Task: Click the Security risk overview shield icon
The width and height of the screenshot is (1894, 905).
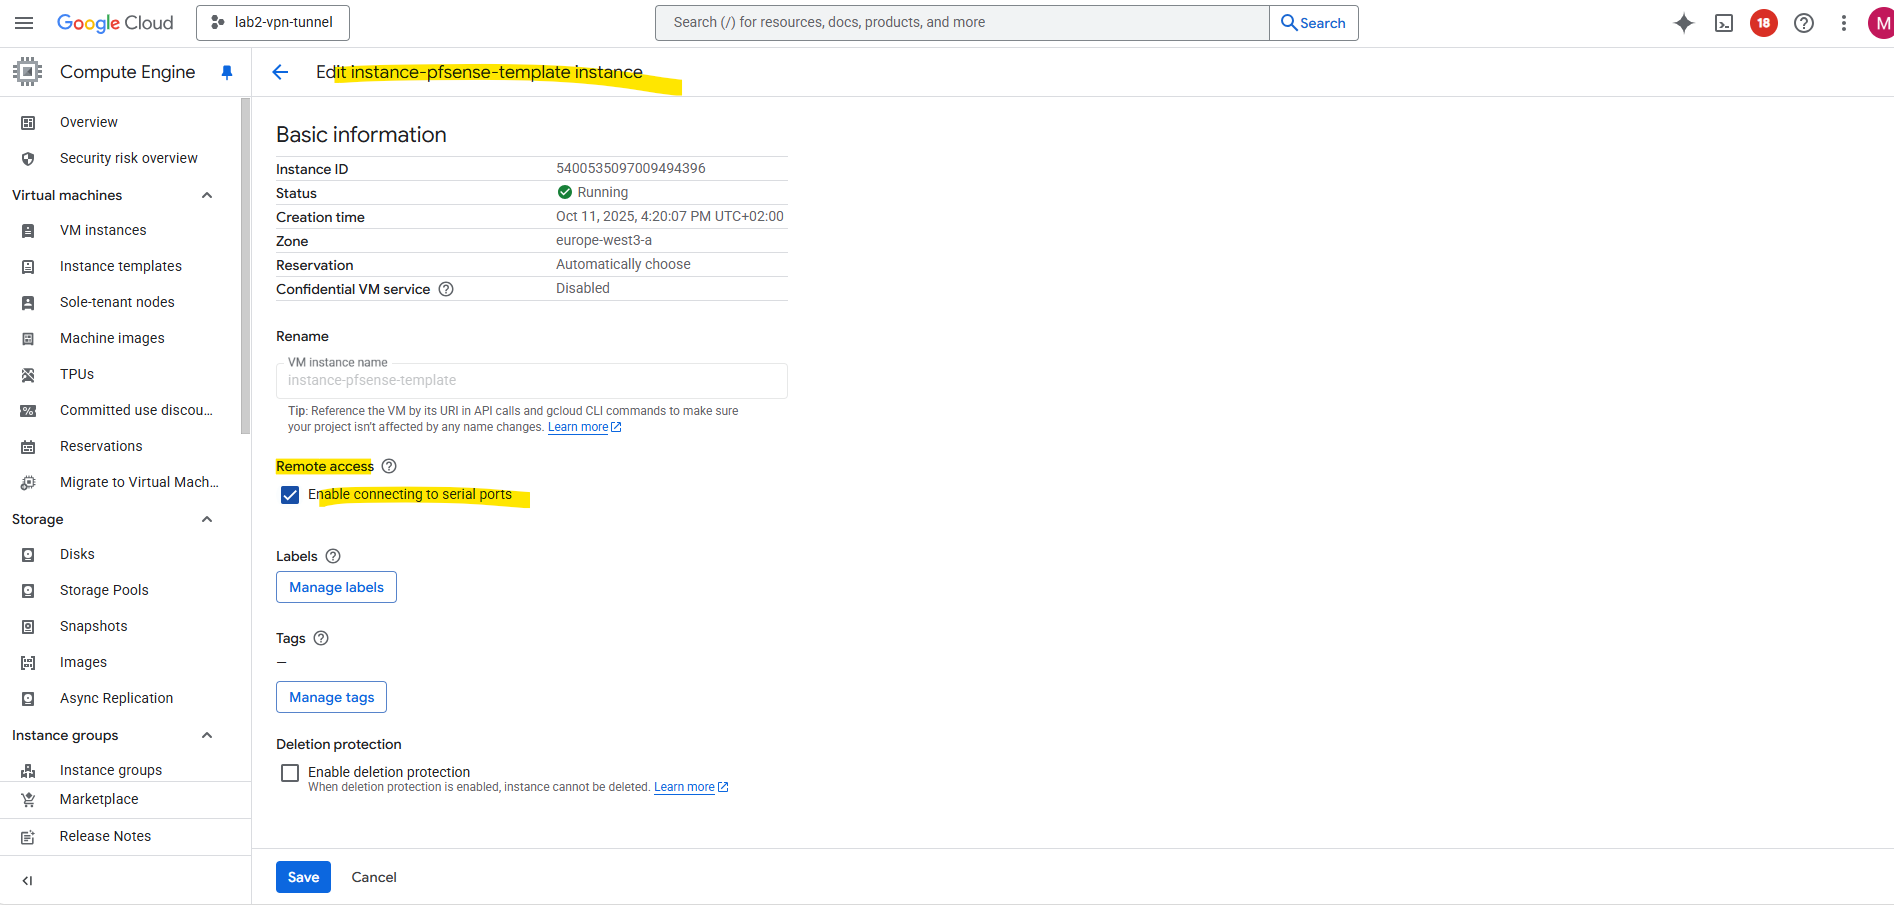Action: (28, 158)
